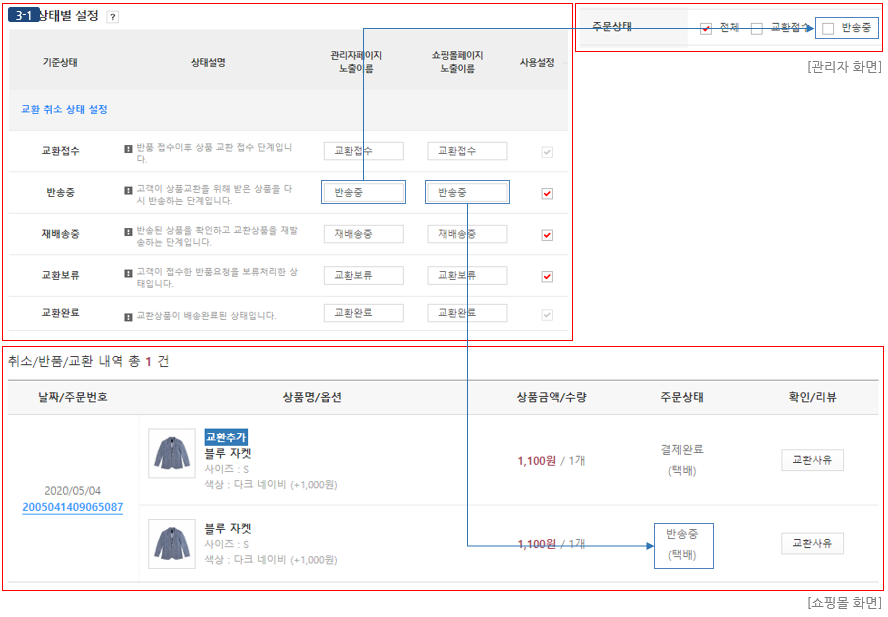Edit admin page name for 교환보류
888x617 pixels.
[364, 275]
